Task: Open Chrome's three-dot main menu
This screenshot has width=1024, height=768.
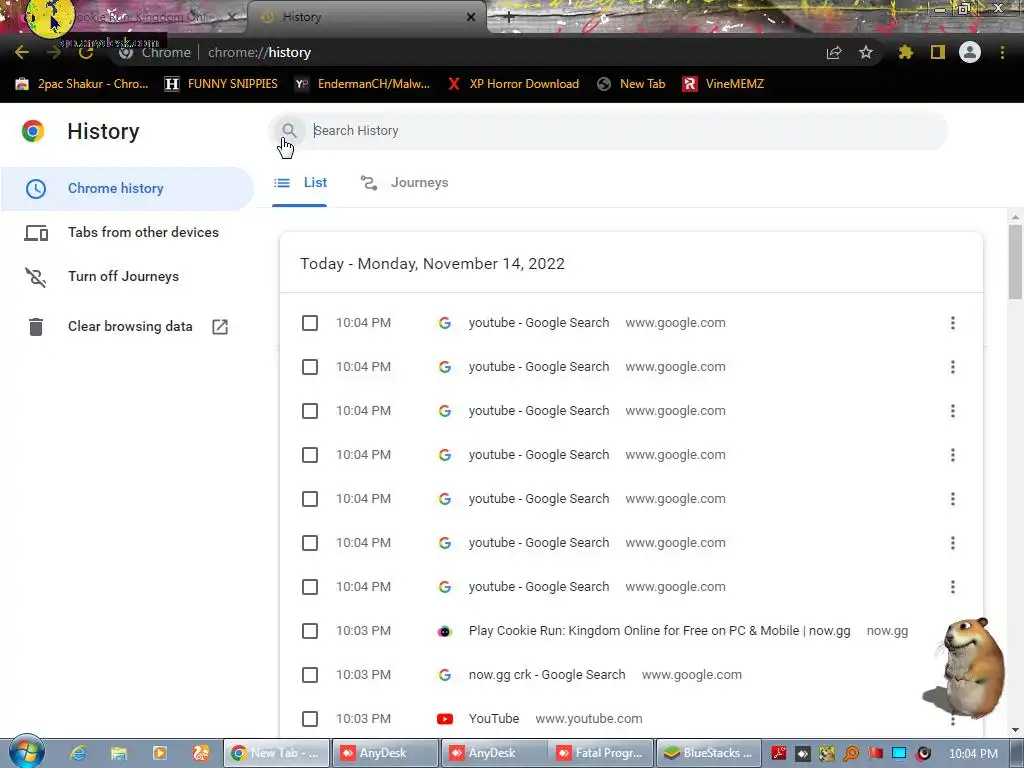Action: pos(1002,52)
